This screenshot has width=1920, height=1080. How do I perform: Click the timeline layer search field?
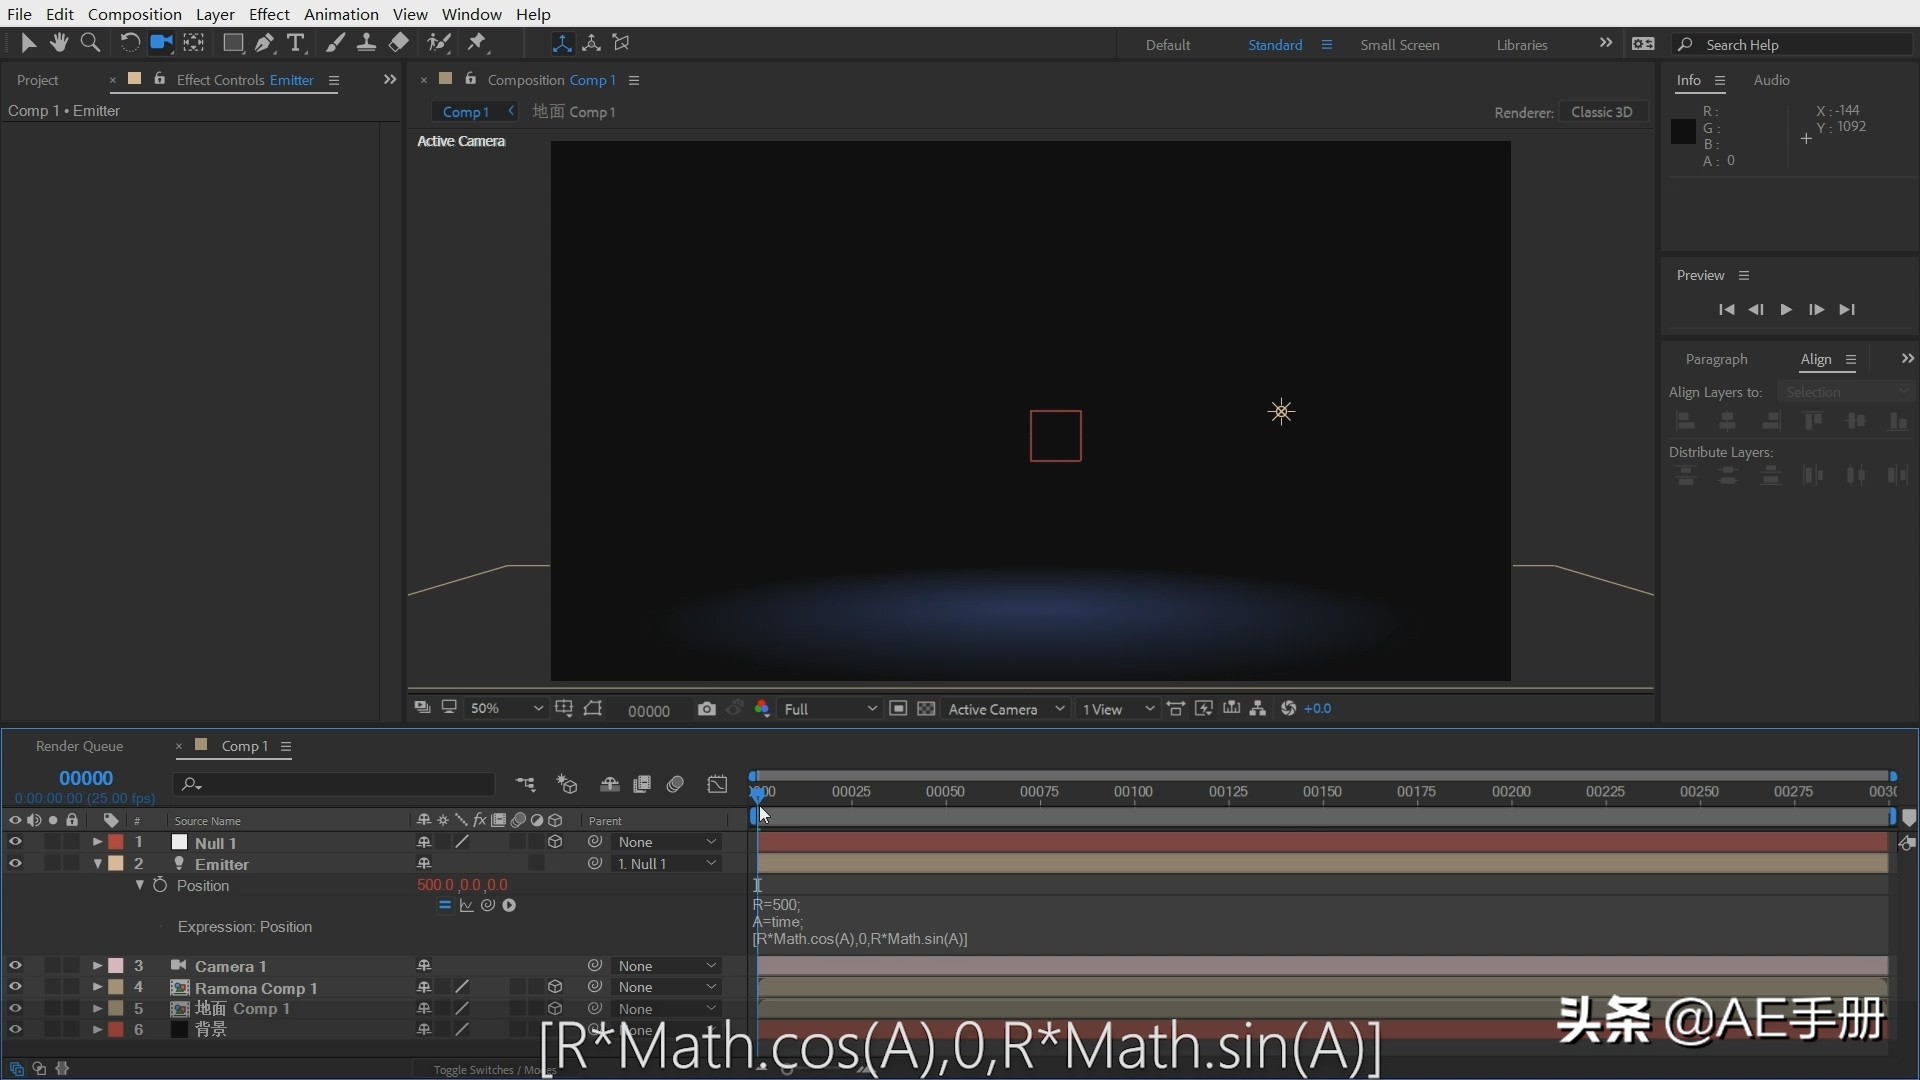340,785
